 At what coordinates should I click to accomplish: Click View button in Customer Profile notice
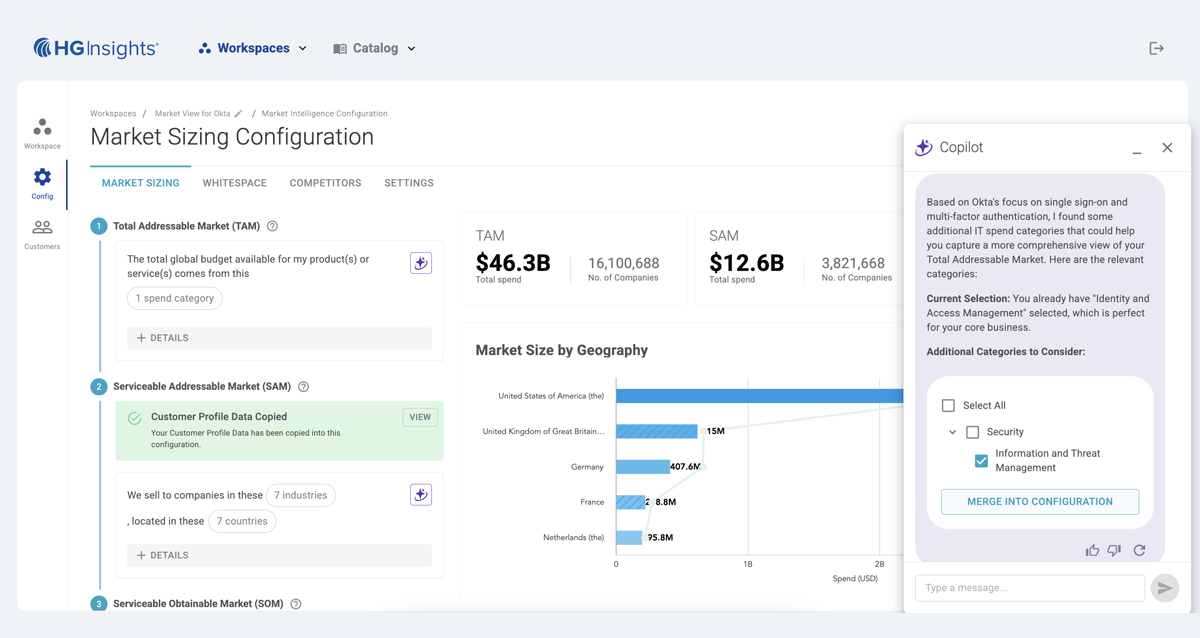420,417
